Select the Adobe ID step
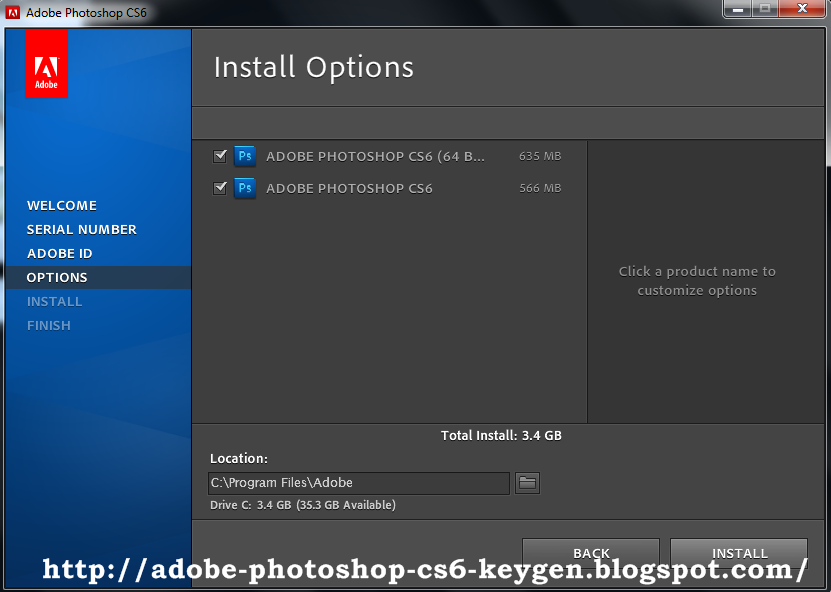Screen dimensions: 831x592 point(60,253)
